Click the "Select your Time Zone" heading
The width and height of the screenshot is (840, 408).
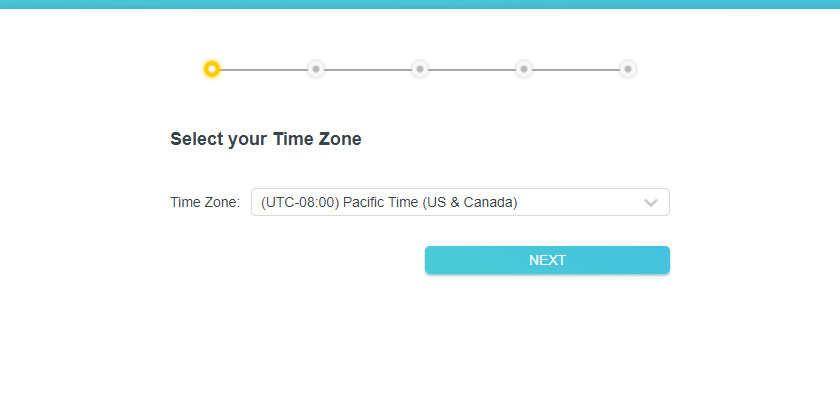[265, 139]
